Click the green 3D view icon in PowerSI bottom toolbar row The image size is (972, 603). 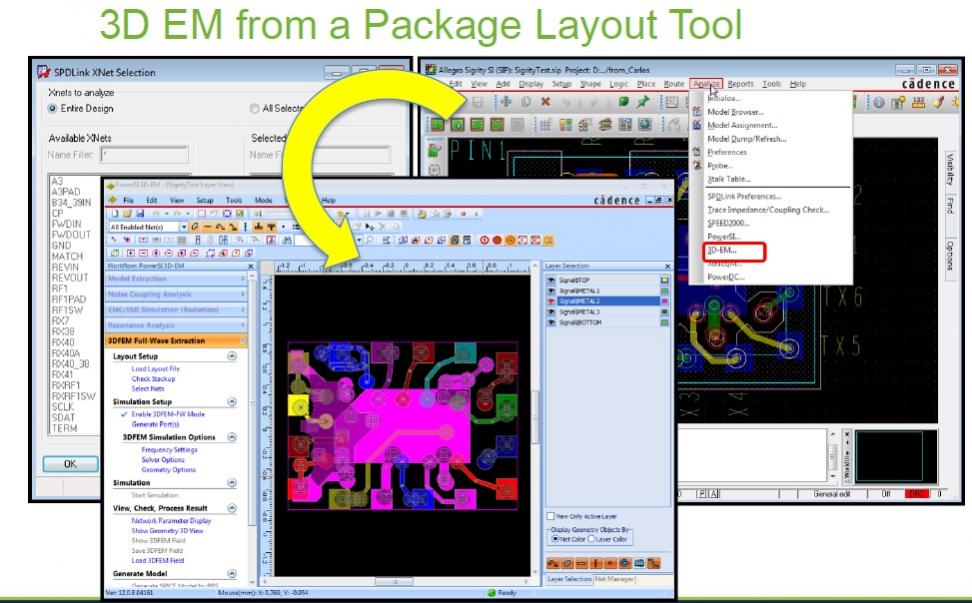tap(115, 253)
